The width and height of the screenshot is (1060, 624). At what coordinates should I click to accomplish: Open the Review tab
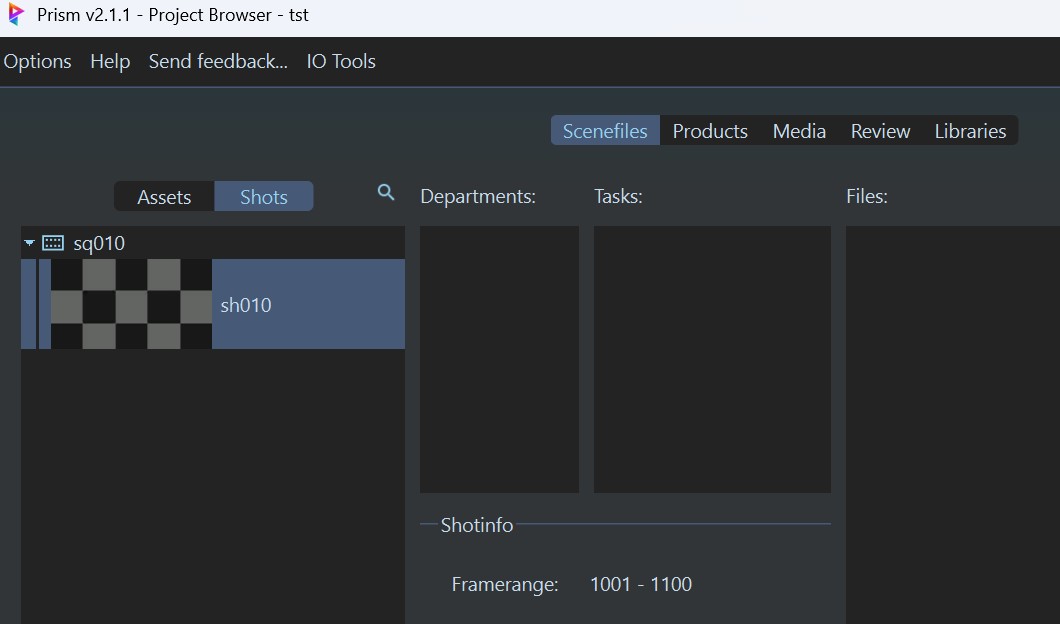click(x=880, y=131)
